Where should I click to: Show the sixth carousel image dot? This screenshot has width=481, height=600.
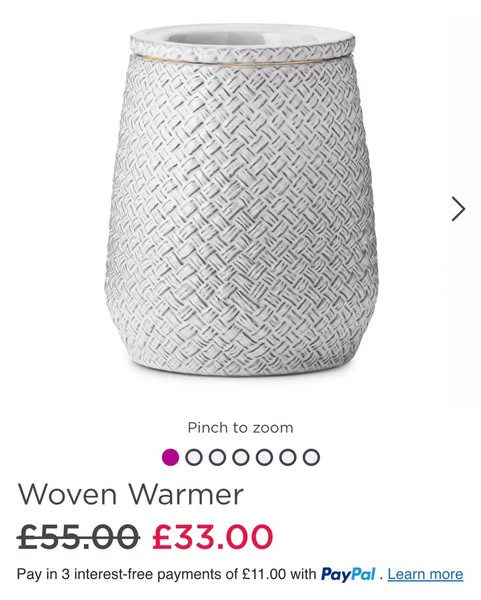click(x=288, y=457)
